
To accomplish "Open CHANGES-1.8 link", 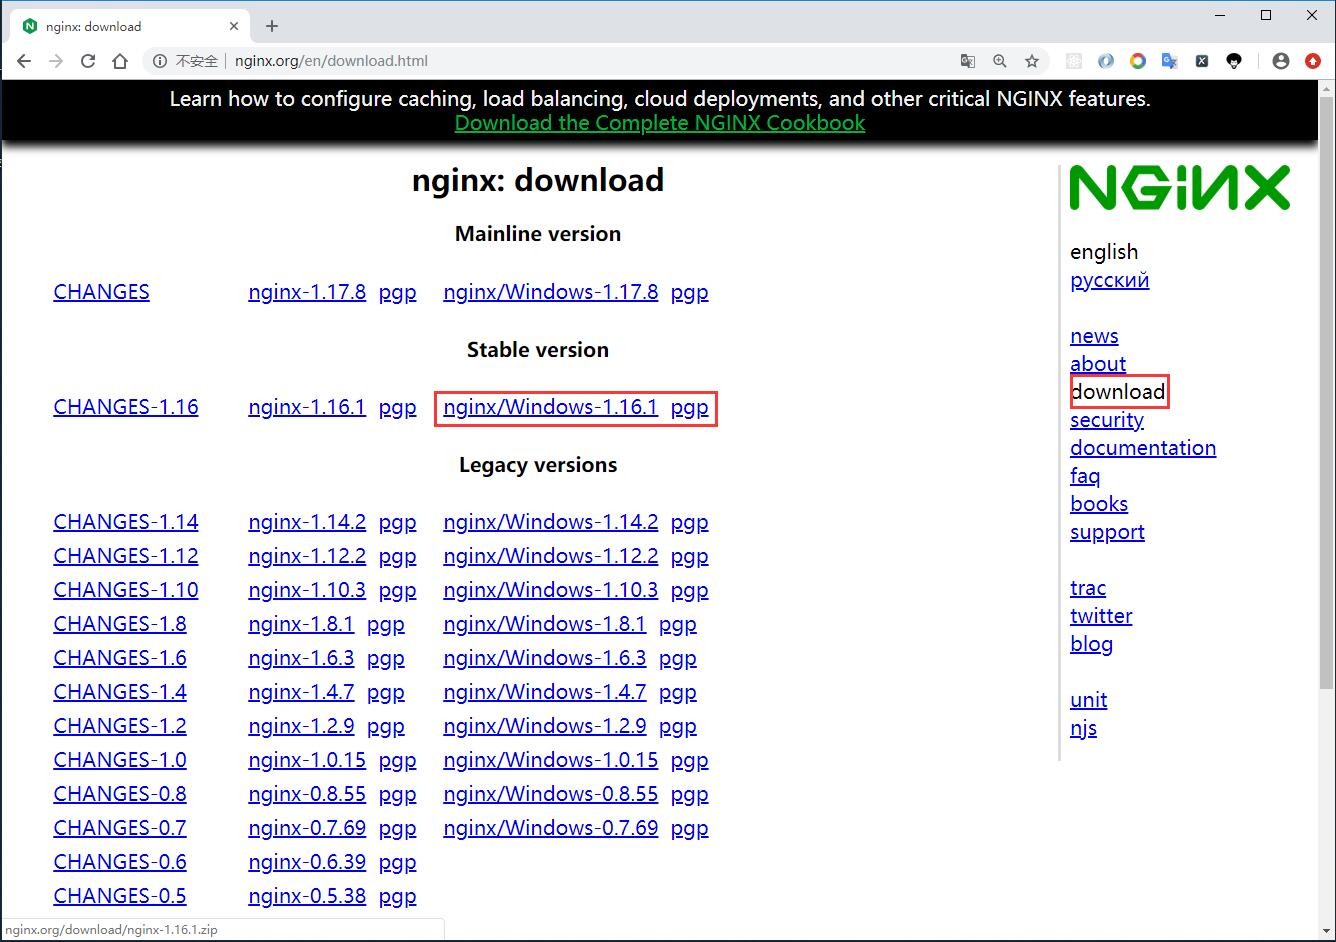I will click(120, 624).
